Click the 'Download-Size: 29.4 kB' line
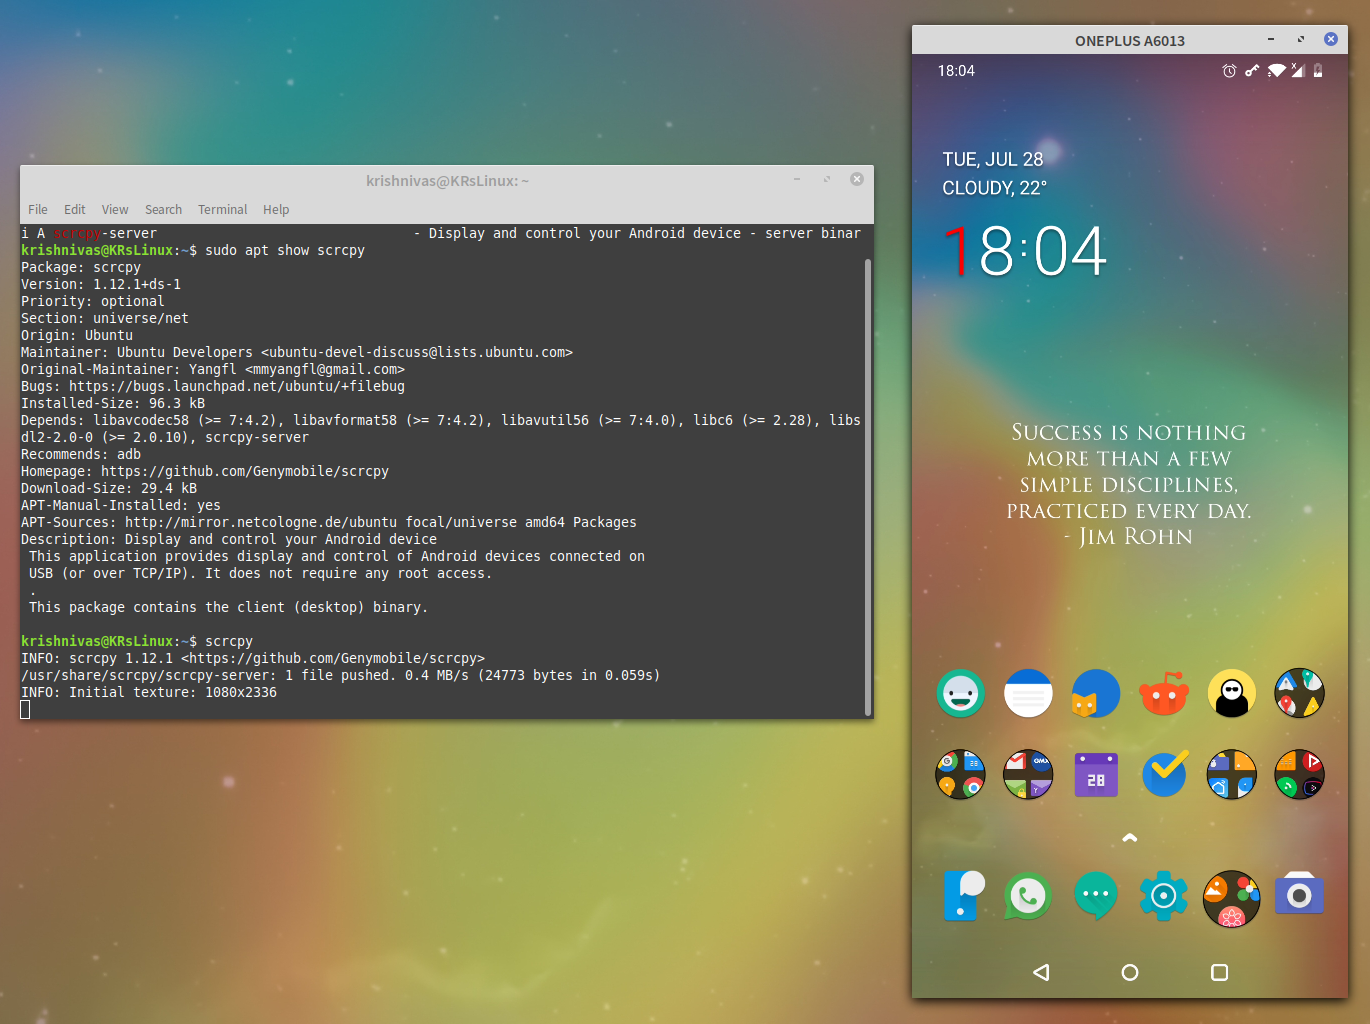The image size is (1370, 1024). coord(109,488)
